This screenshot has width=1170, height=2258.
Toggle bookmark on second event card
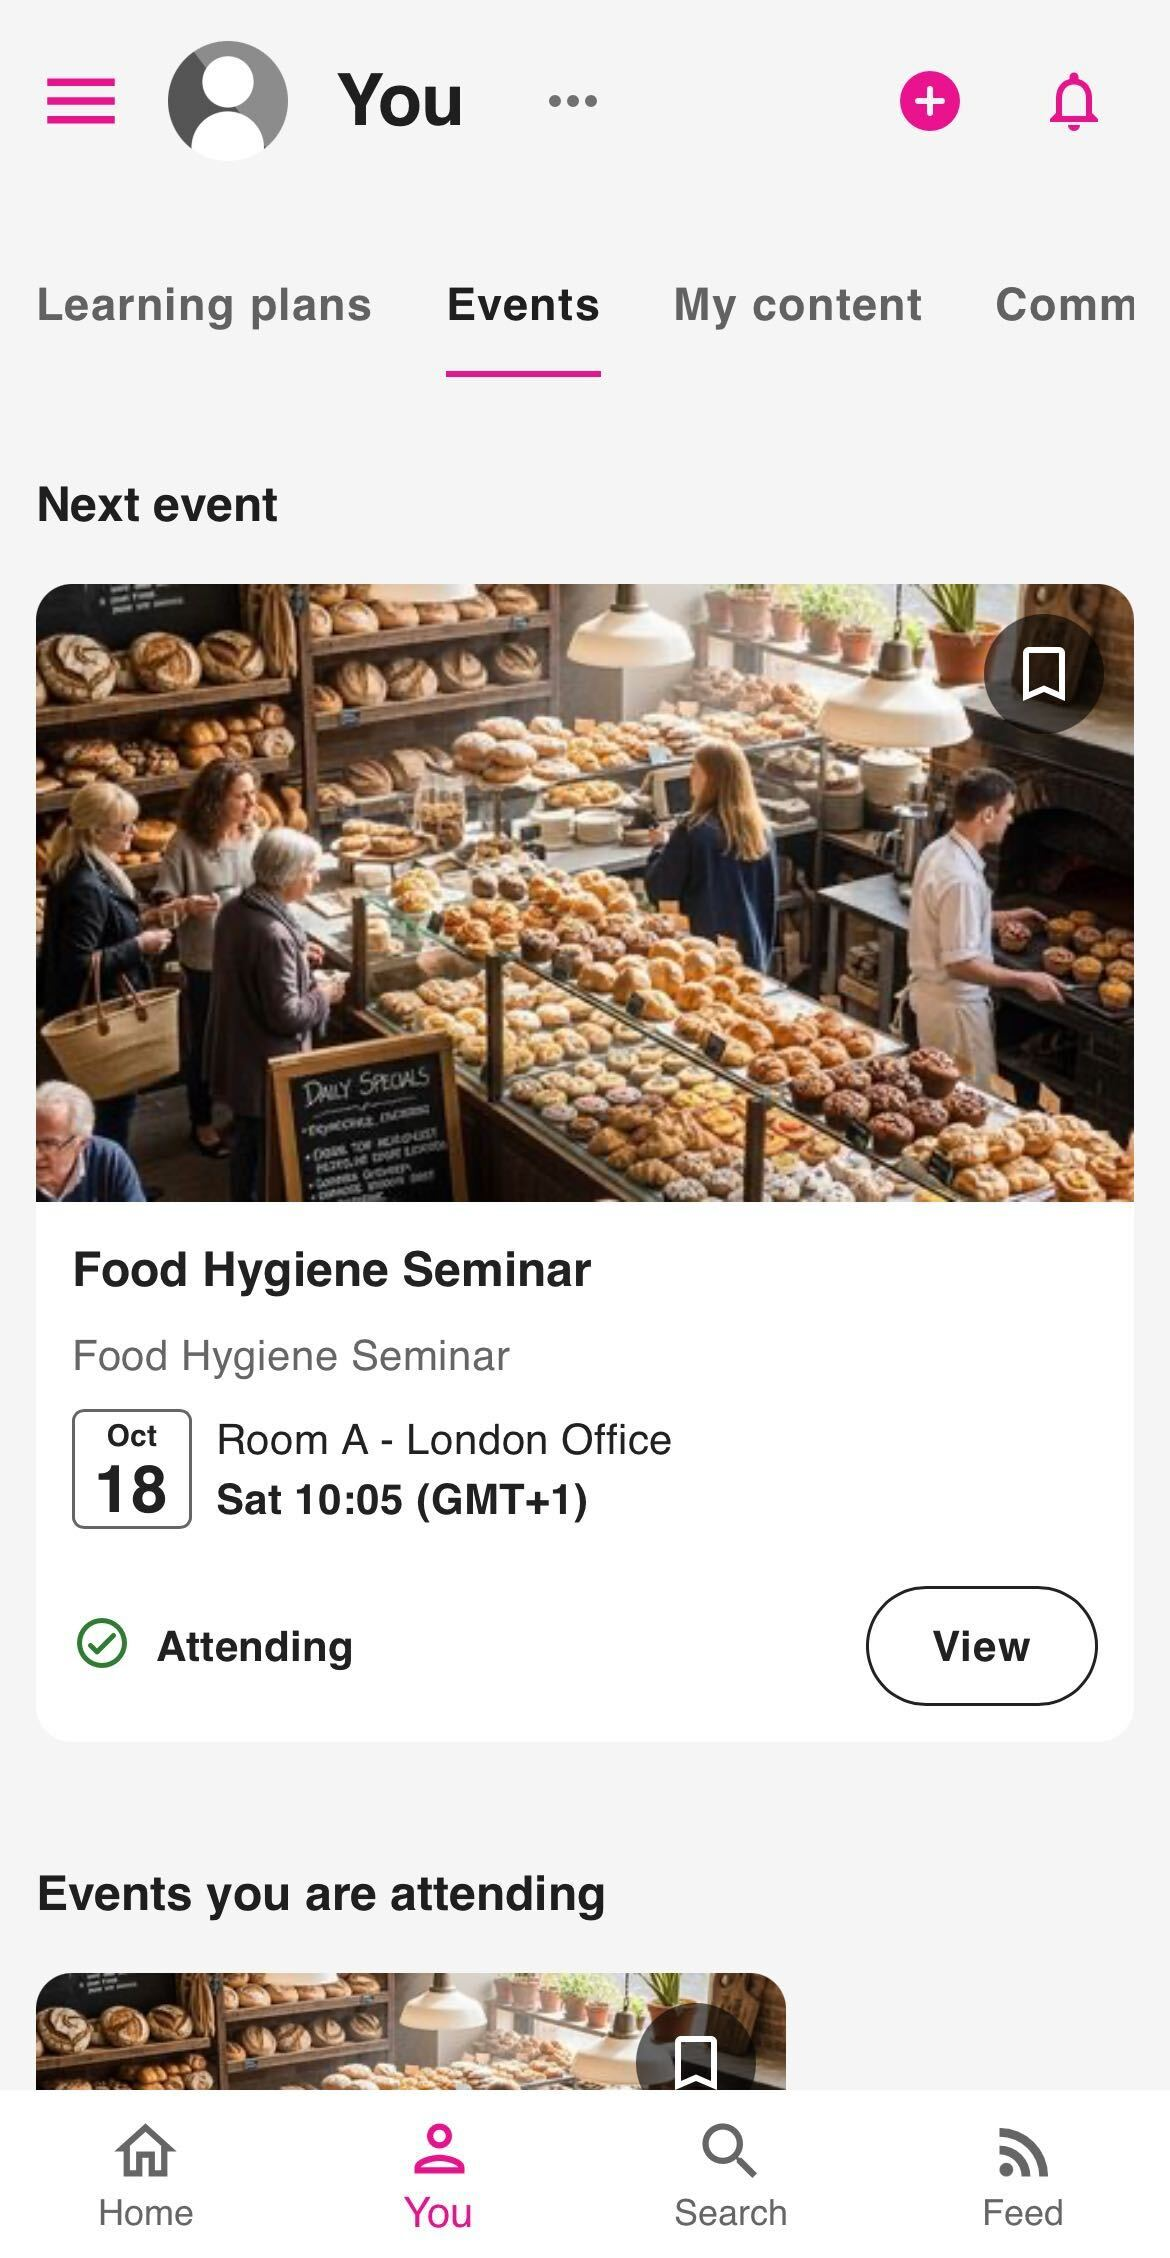tap(696, 2058)
